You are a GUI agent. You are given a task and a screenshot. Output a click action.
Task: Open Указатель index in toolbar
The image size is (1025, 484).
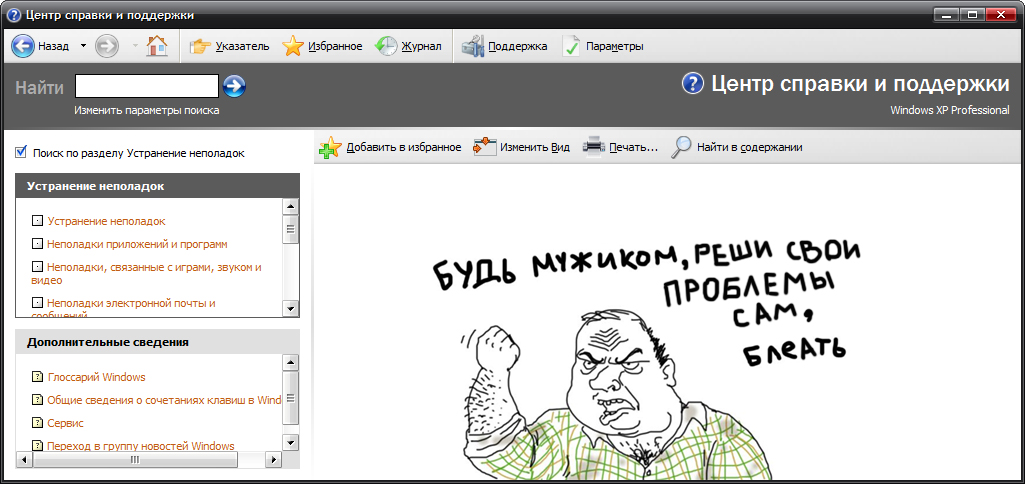click(x=201, y=46)
